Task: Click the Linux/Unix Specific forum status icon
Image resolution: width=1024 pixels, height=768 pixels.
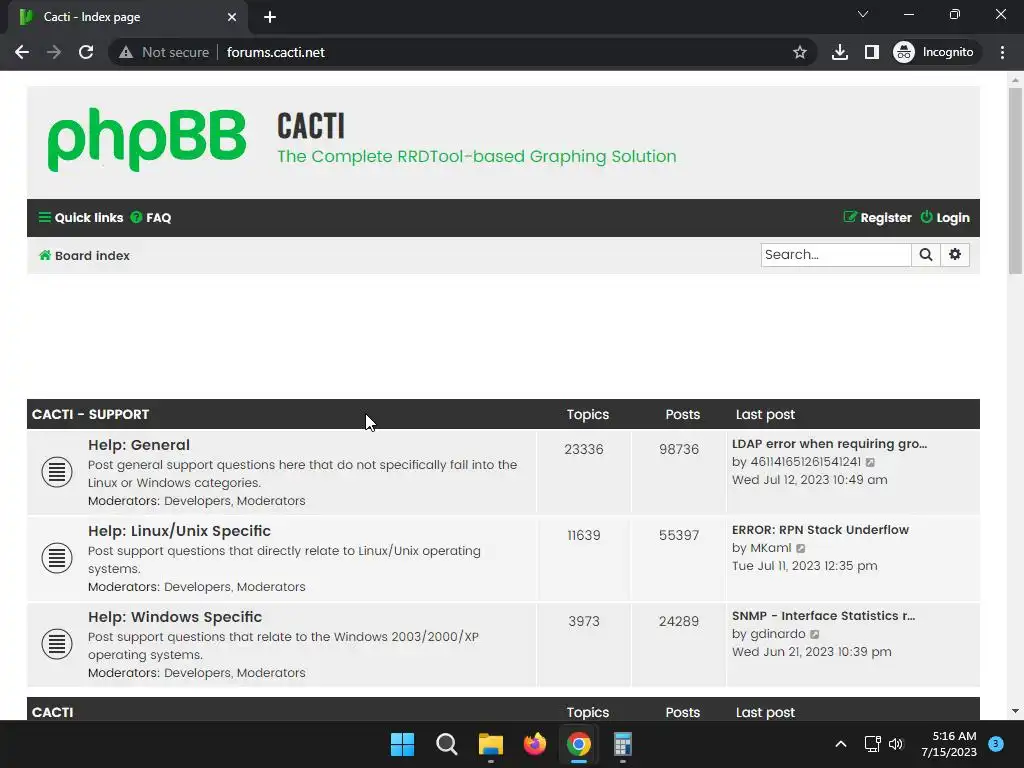Action: click(x=57, y=558)
